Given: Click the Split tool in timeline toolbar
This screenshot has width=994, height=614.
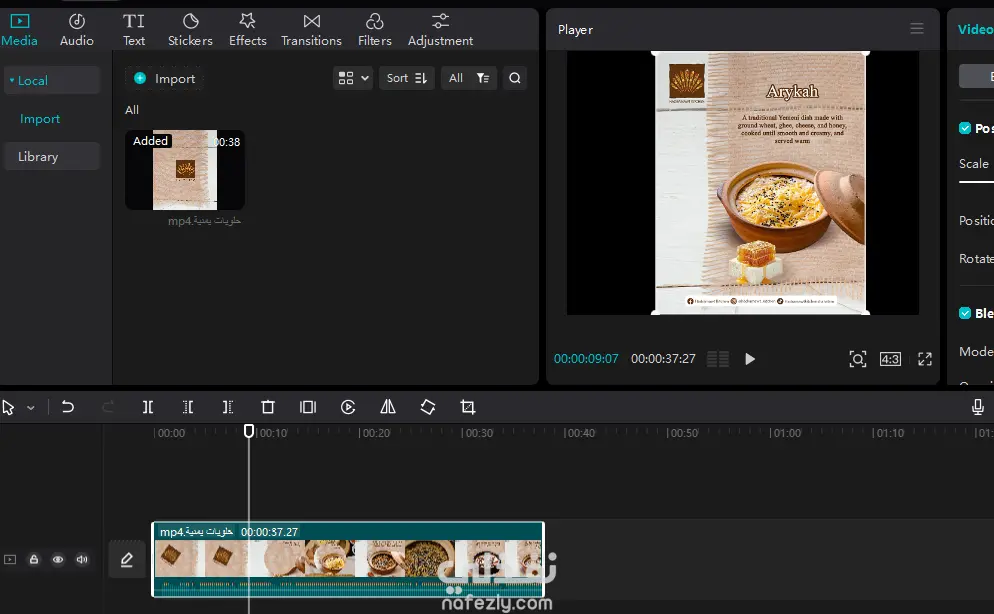Looking at the screenshot, I should point(148,407).
